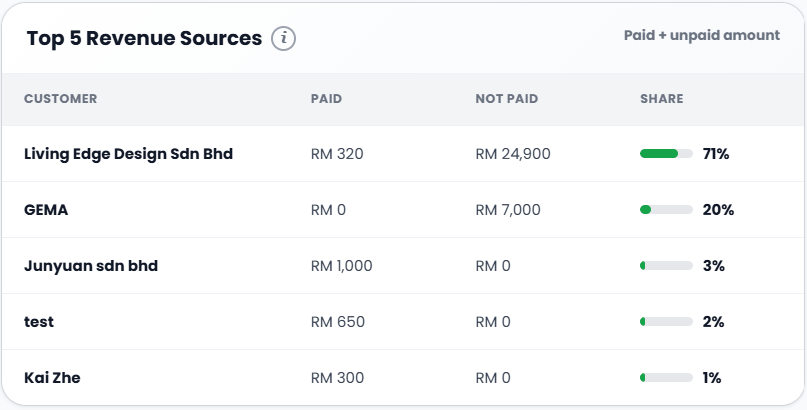The height and width of the screenshot is (410, 807).
Task: Click the 3% share bar for Junyuan
Action: click(666, 265)
